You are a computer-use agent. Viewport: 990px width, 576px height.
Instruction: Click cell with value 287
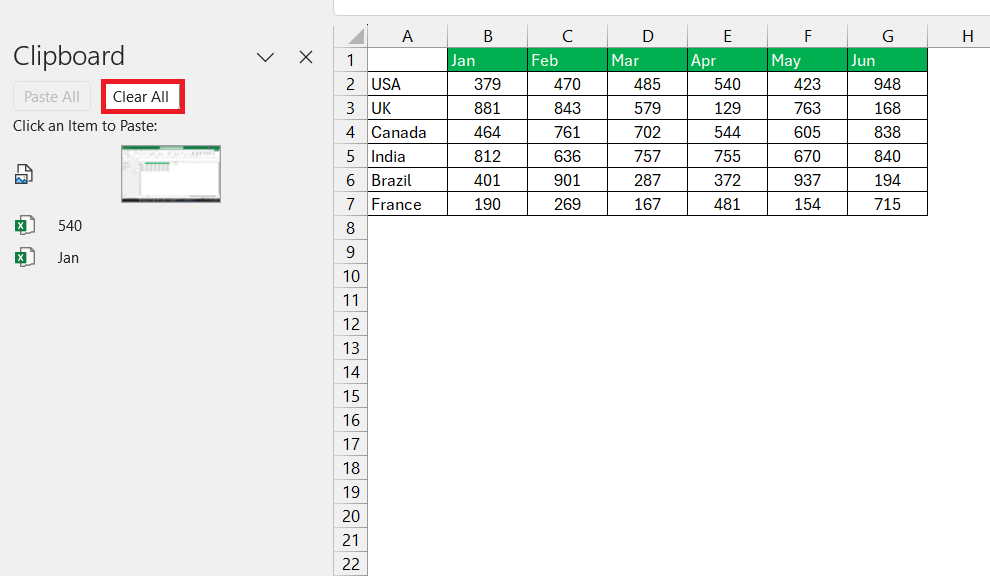647,180
